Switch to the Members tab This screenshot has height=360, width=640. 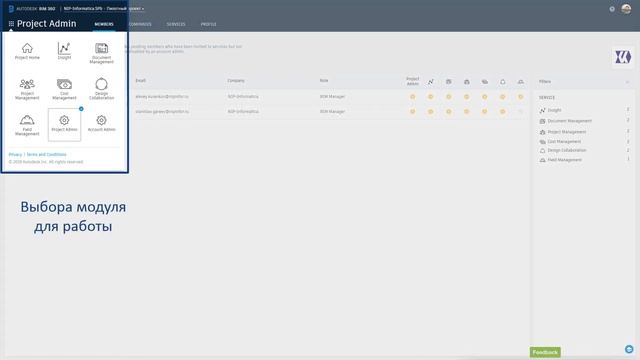click(104, 24)
